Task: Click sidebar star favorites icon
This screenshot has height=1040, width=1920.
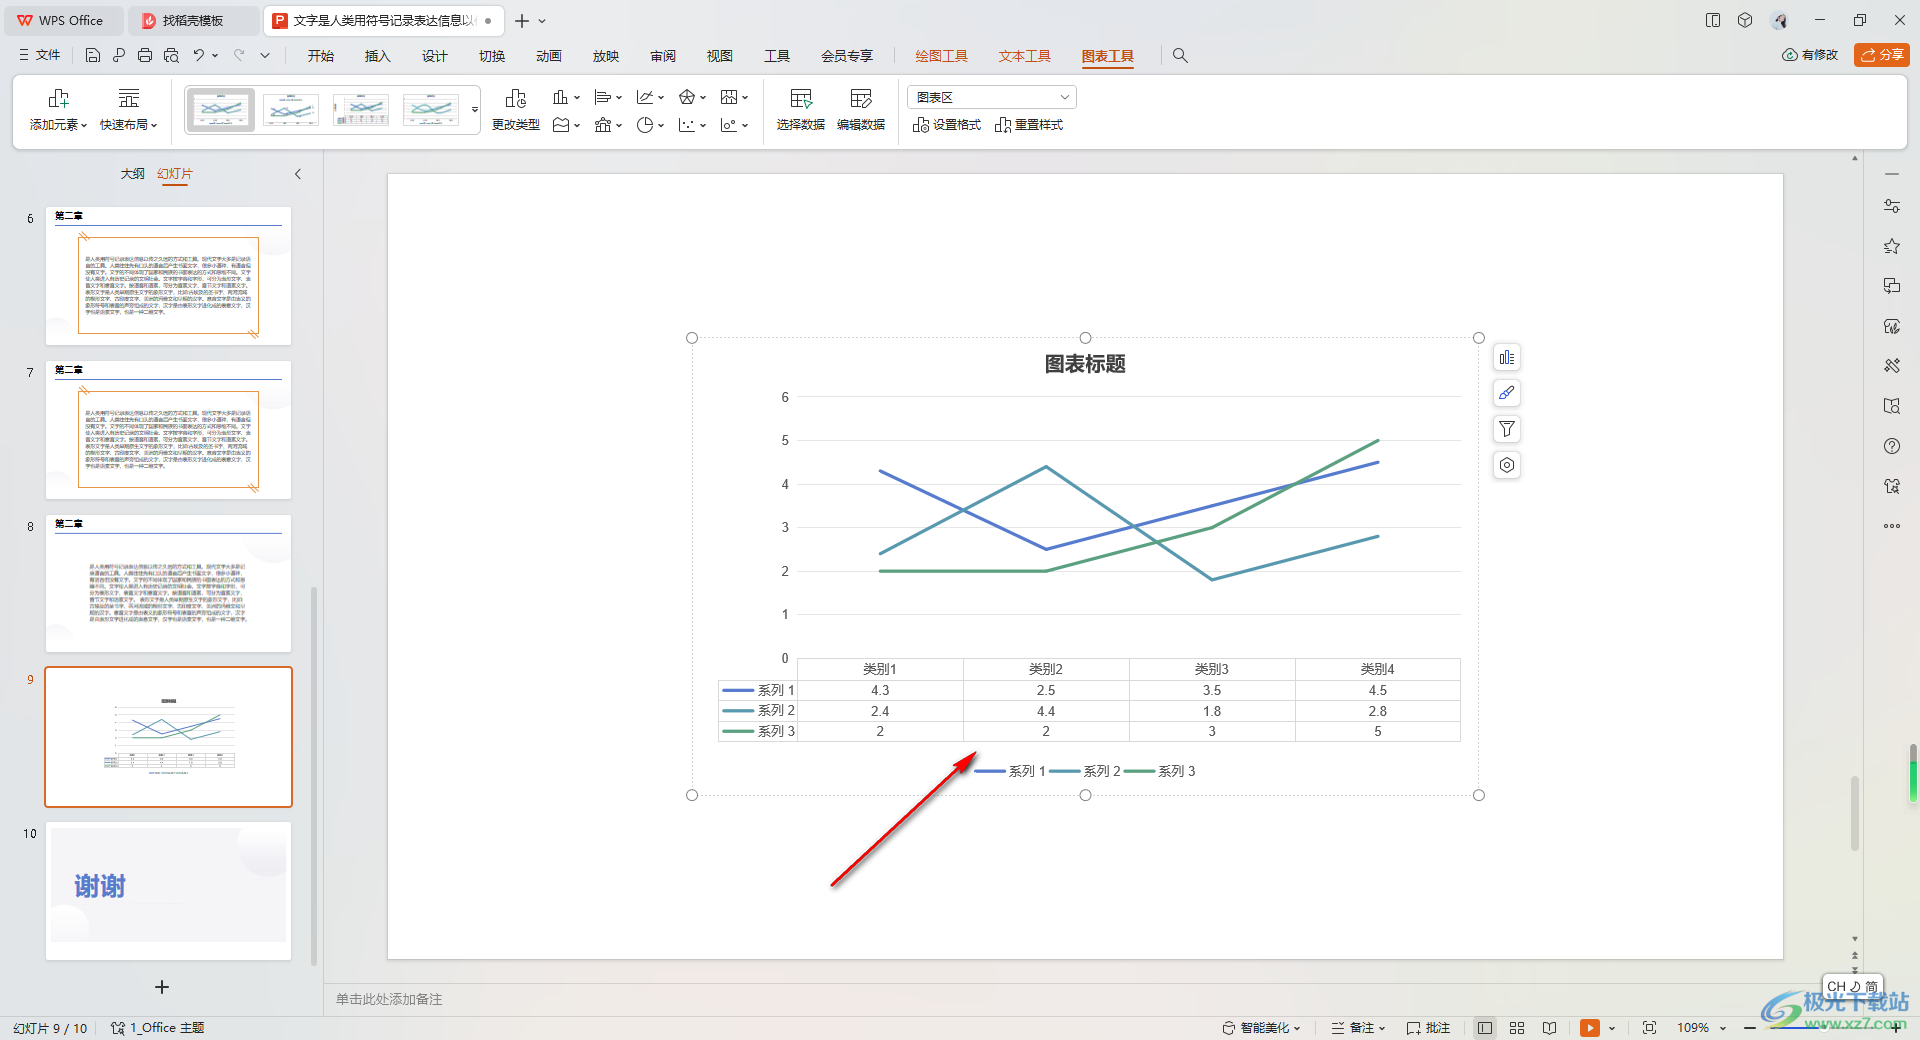Action: click(x=1892, y=246)
